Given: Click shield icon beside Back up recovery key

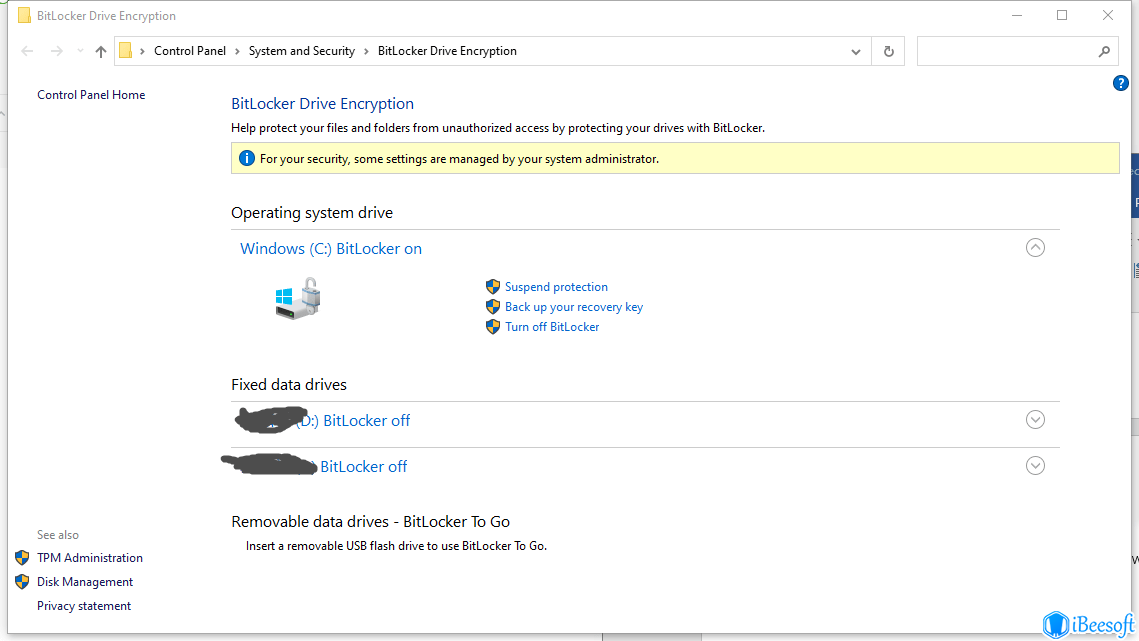Looking at the screenshot, I should tap(493, 307).
